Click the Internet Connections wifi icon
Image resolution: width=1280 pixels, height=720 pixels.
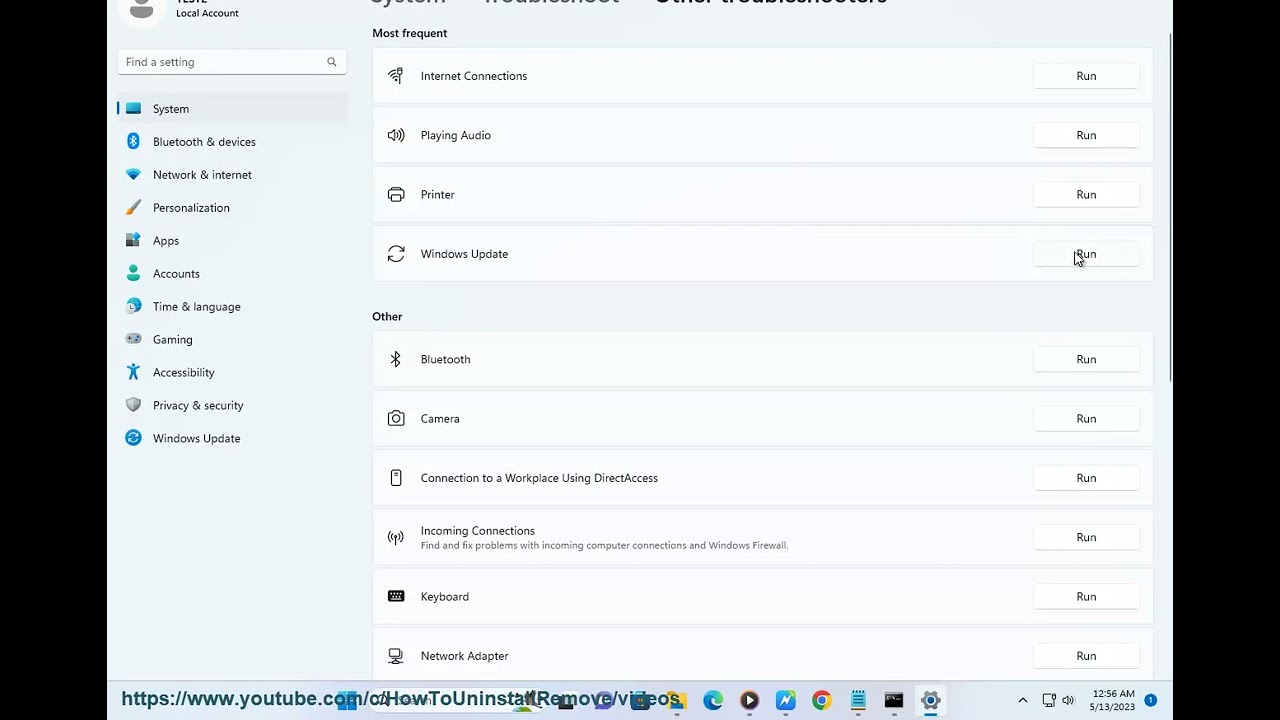point(396,76)
